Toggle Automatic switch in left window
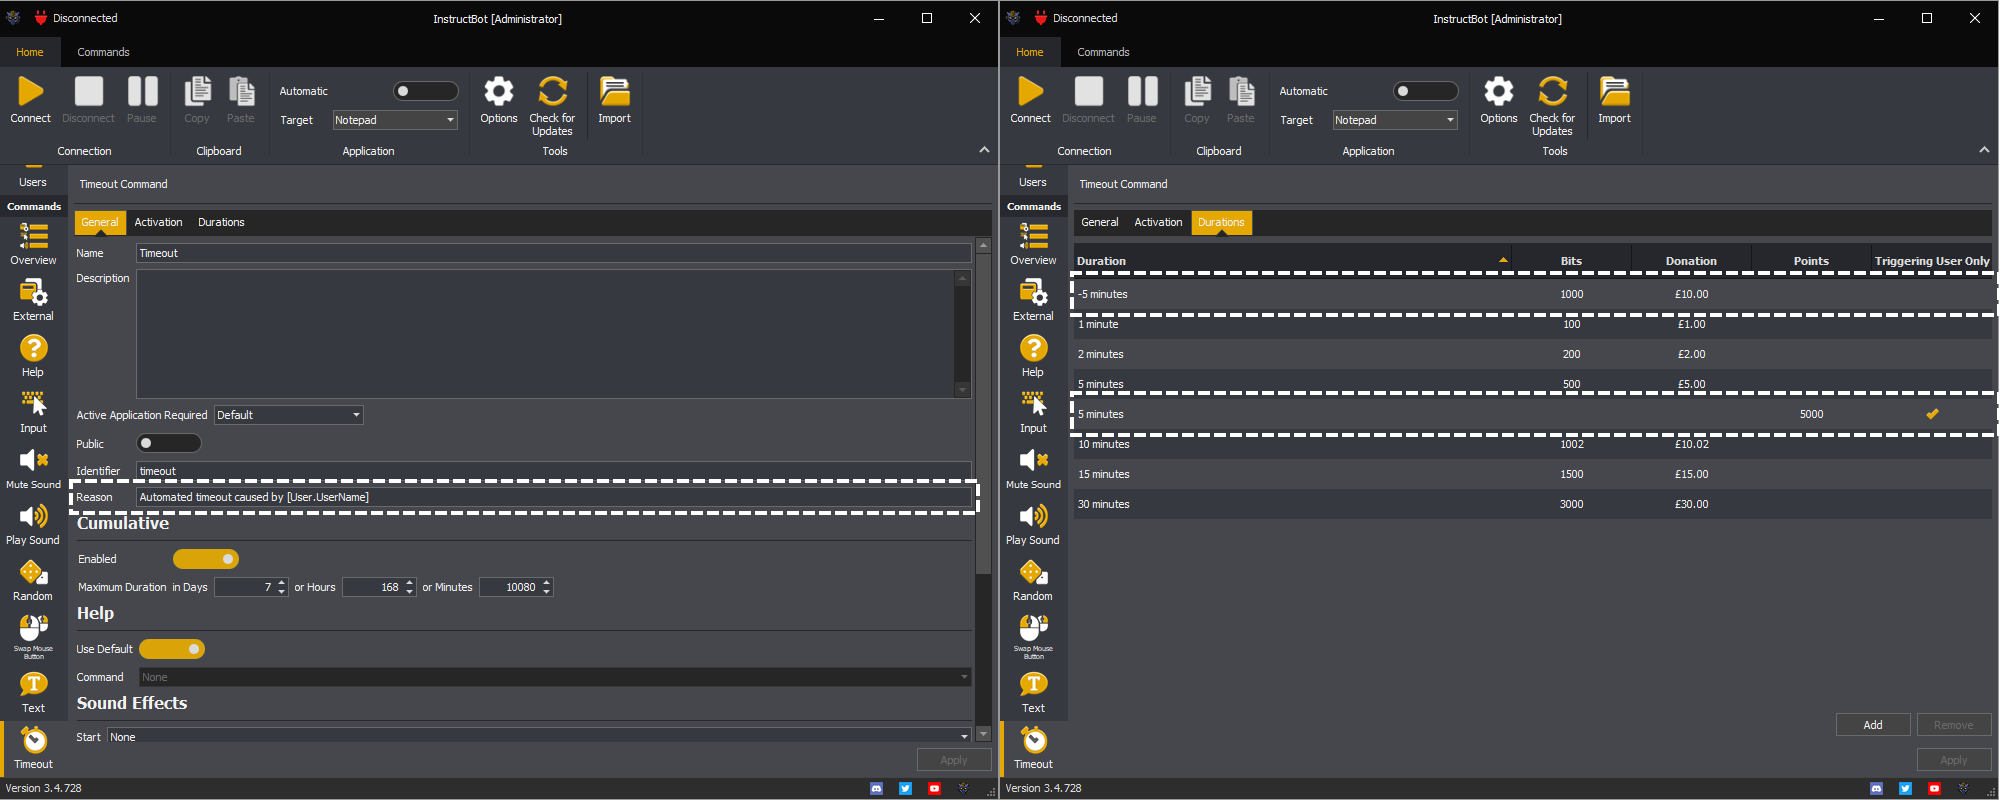The height and width of the screenshot is (800, 2001). (425, 91)
